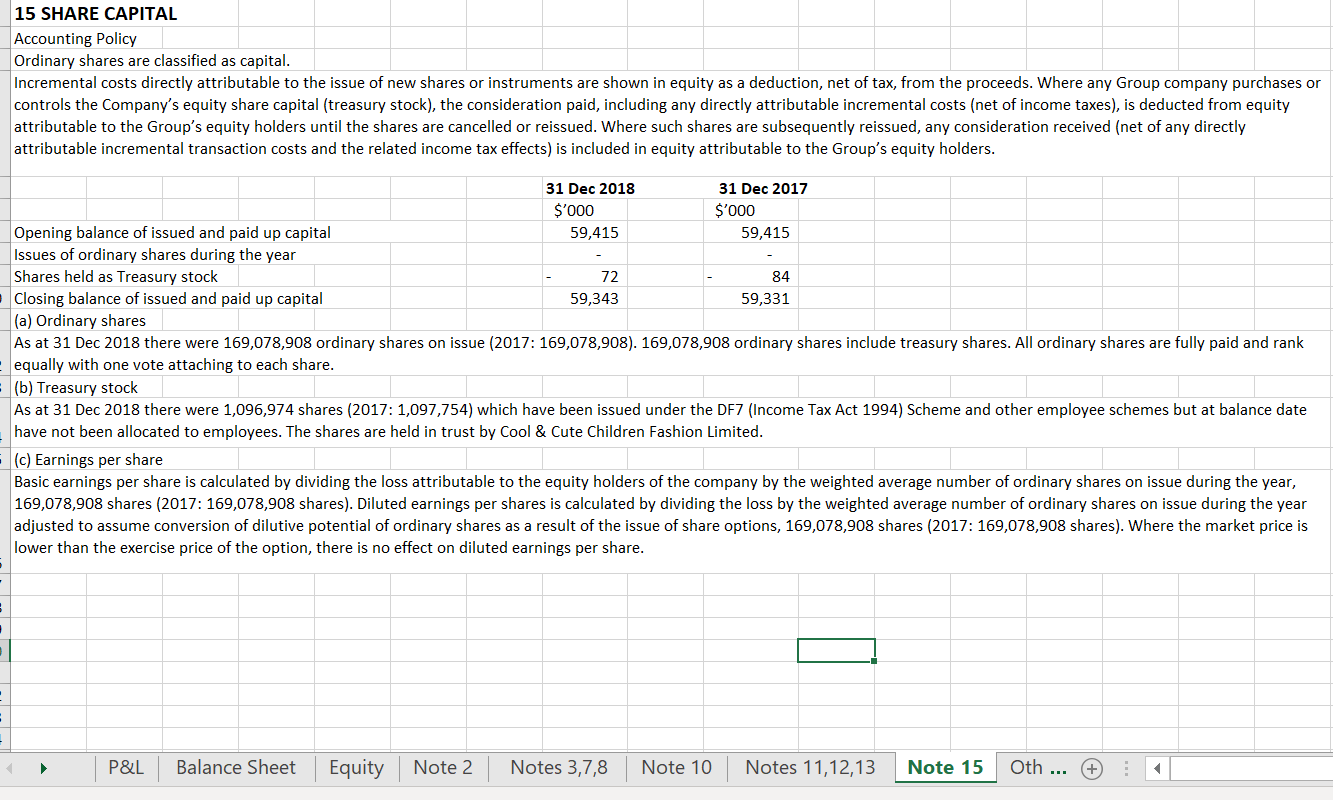Select 2018 opening balance value 59,415

pyautogui.click(x=594, y=232)
